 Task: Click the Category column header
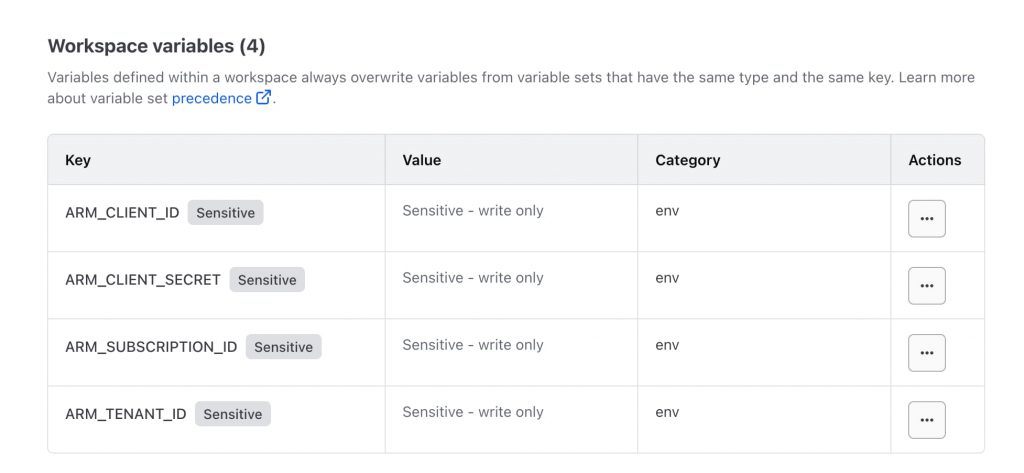pos(687,160)
